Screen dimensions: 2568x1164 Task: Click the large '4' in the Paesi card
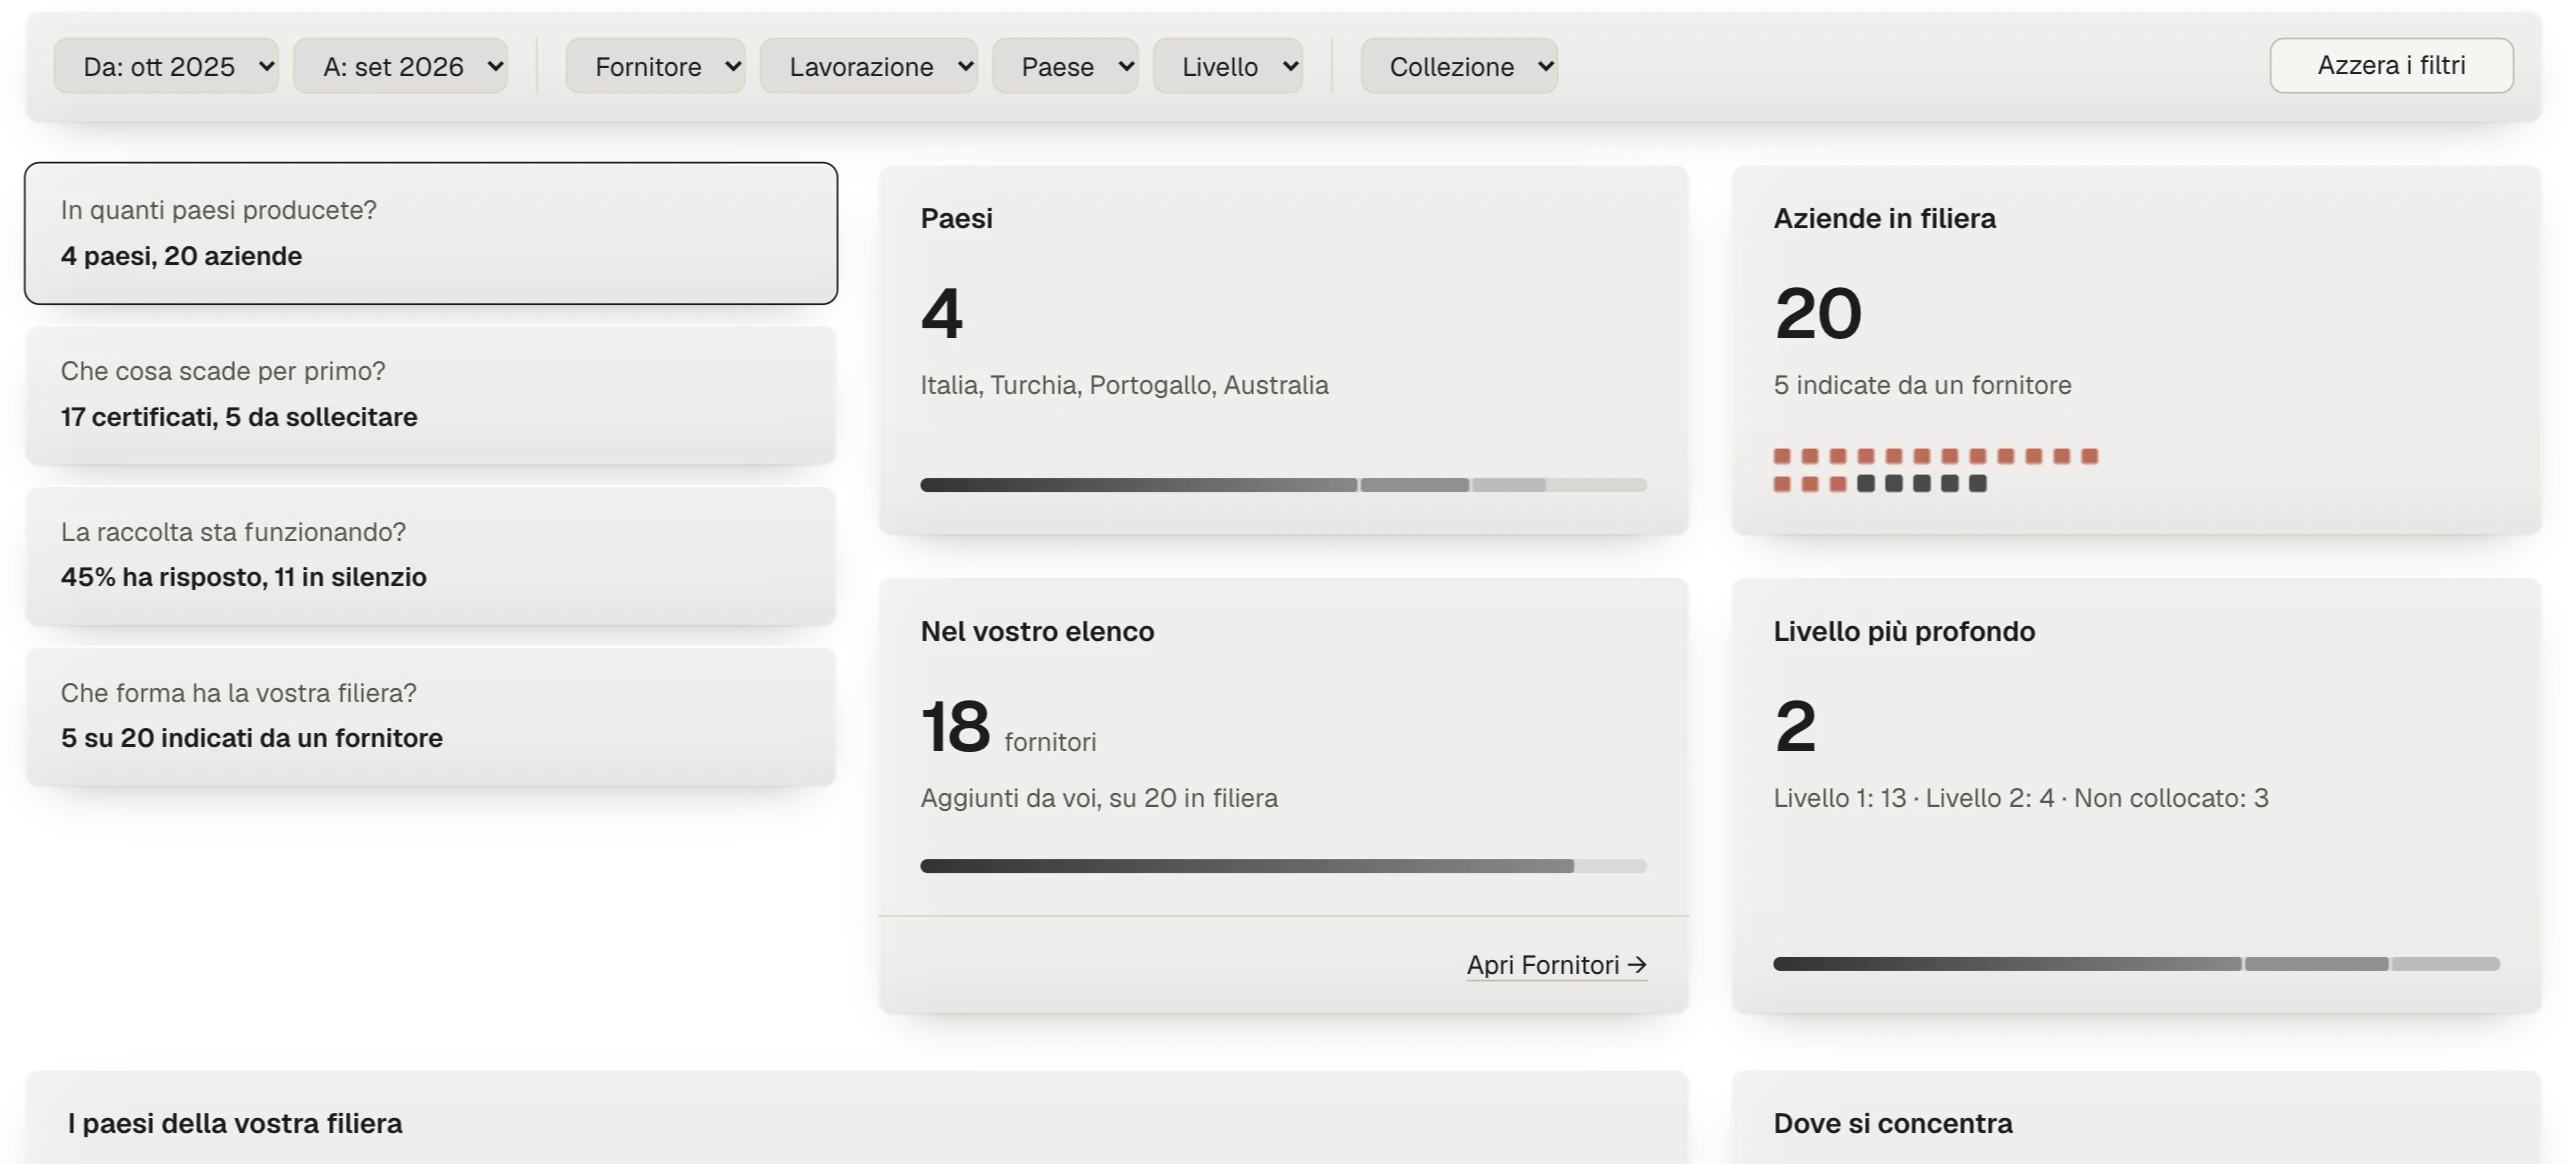point(941,313)
